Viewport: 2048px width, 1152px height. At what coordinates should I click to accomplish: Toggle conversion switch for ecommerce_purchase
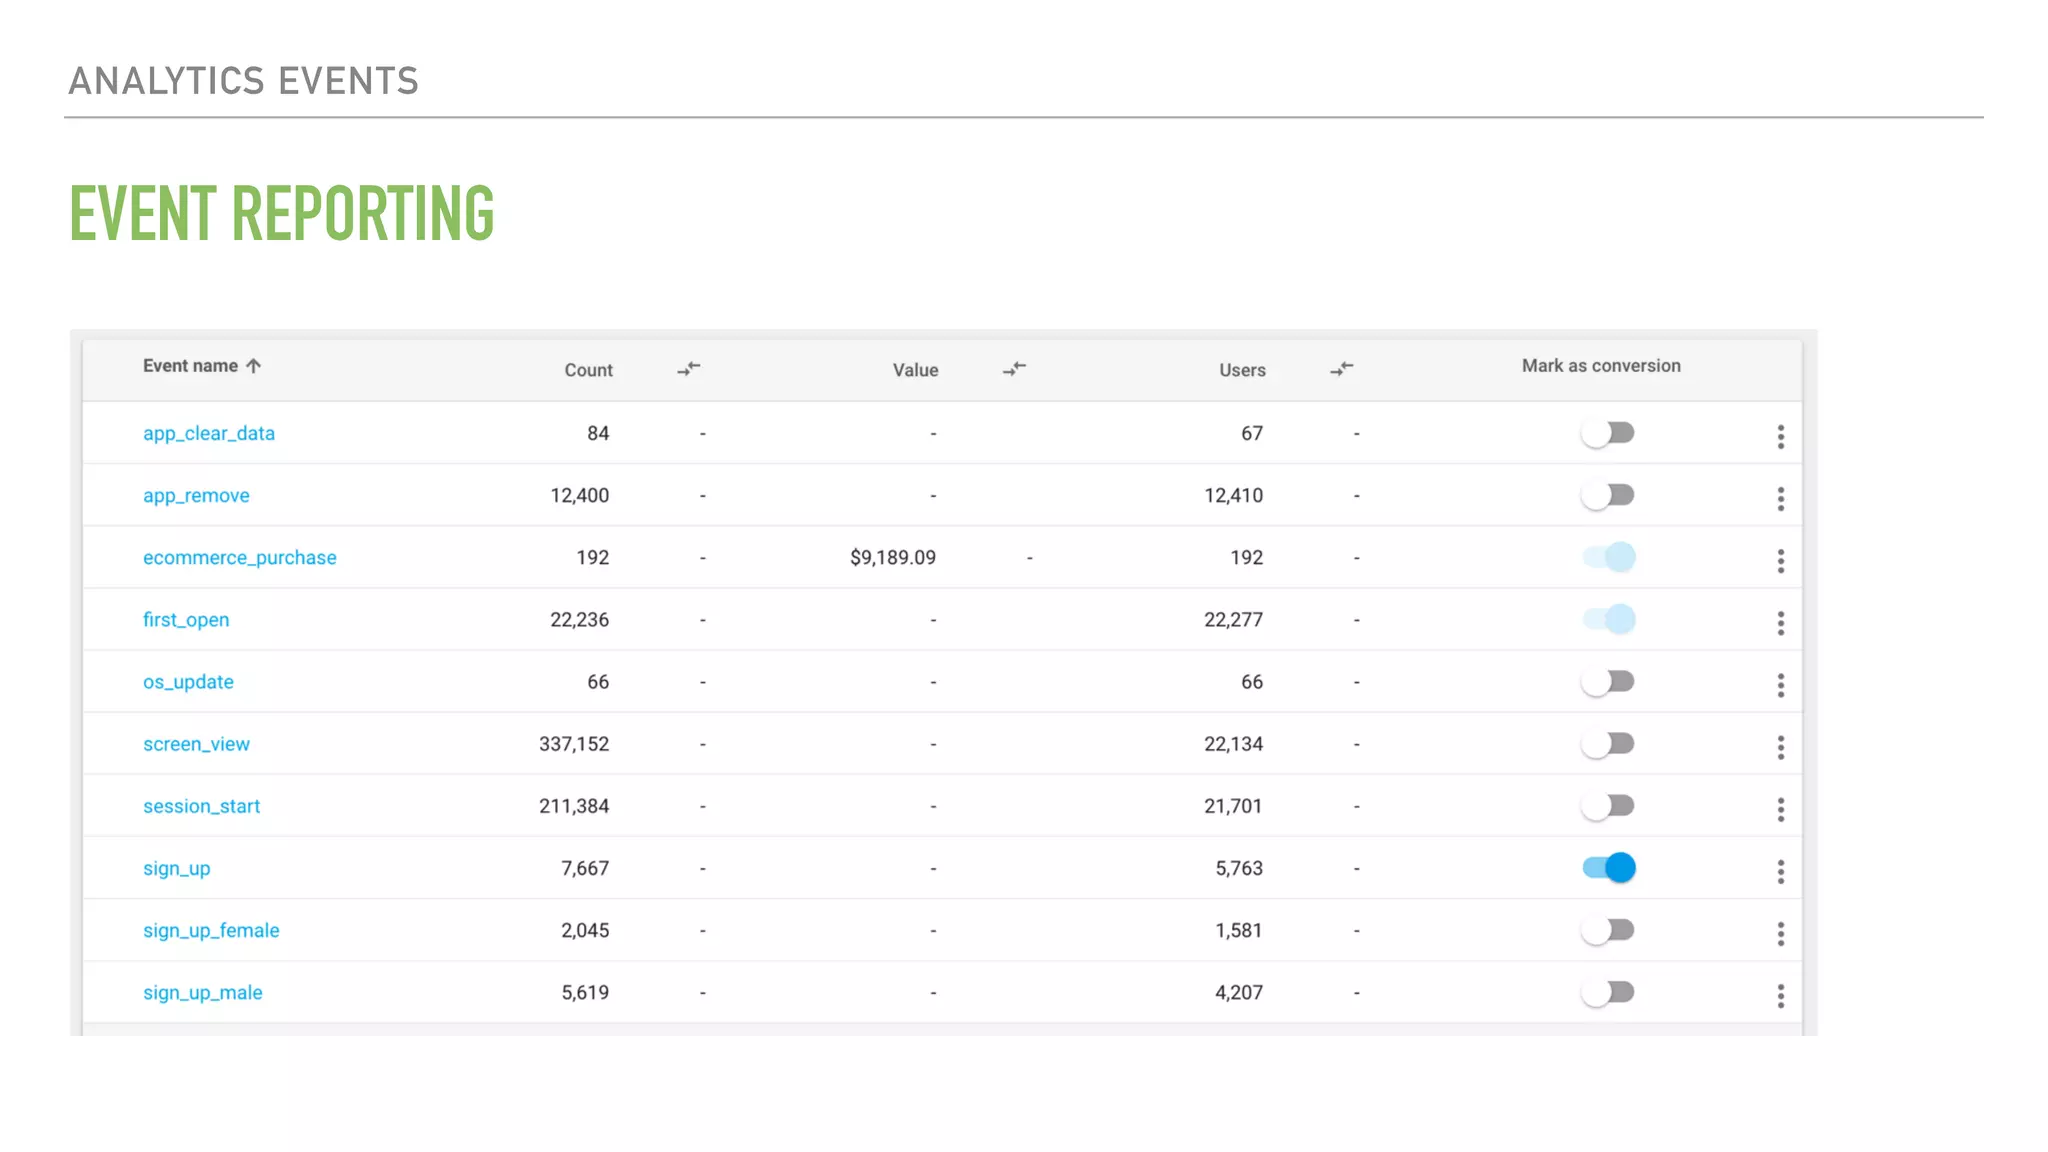coord(1608,557)
